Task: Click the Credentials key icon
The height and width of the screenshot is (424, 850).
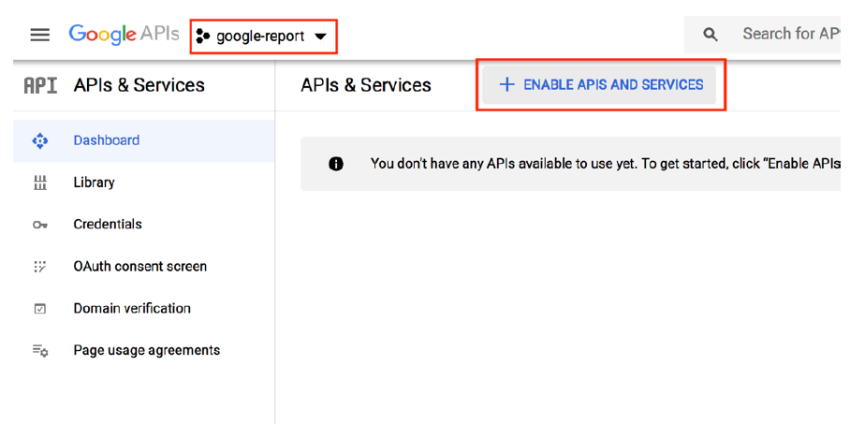Action: click(40, 225)
